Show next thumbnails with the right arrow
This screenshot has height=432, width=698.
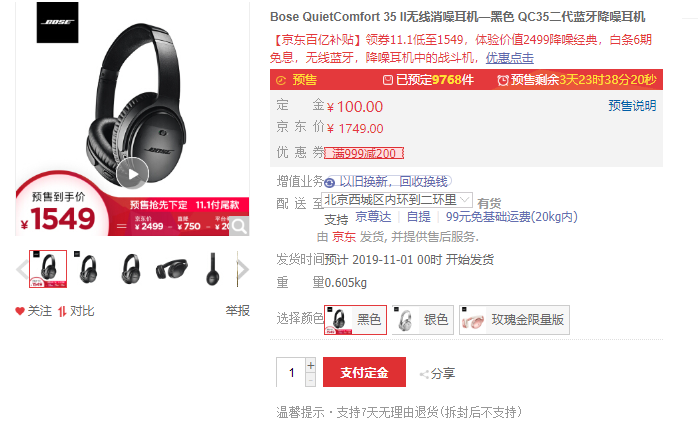[x=243, y=269]
